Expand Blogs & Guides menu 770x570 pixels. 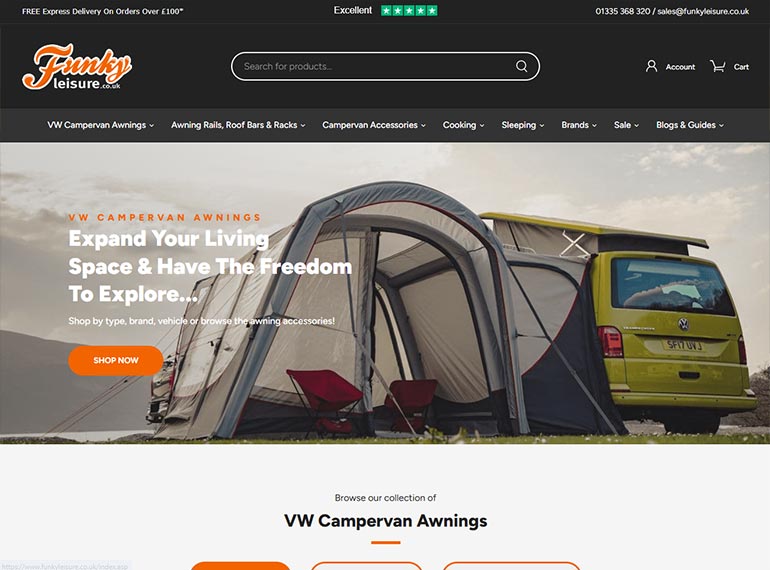(x=690, y=125)
